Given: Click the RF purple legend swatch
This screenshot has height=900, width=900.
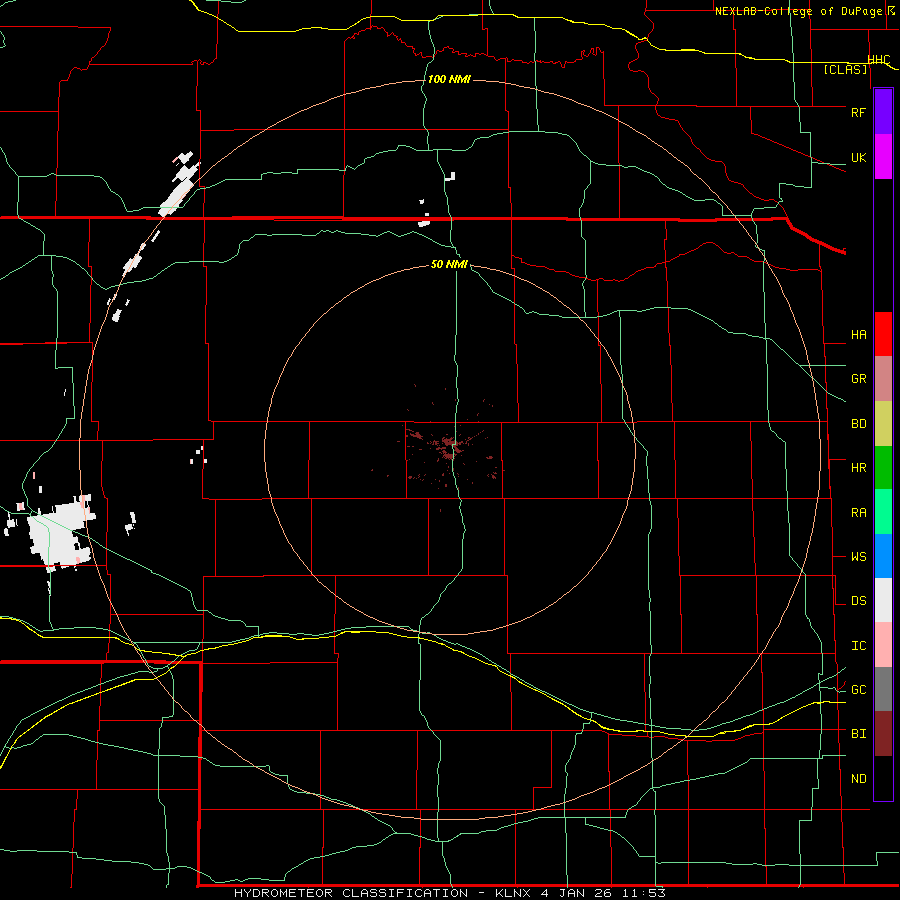Looking at the screenshot, I should [x=883, y=112].
